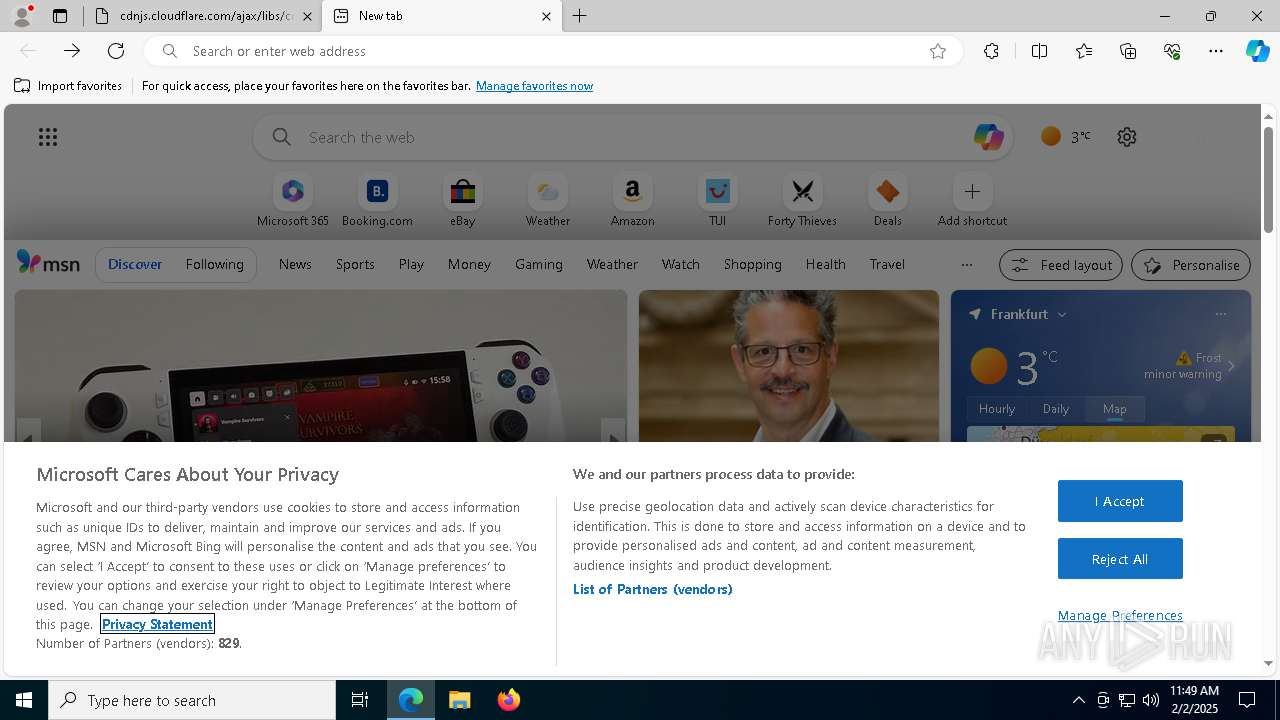
Task: Open the News category
Action: 295,264
